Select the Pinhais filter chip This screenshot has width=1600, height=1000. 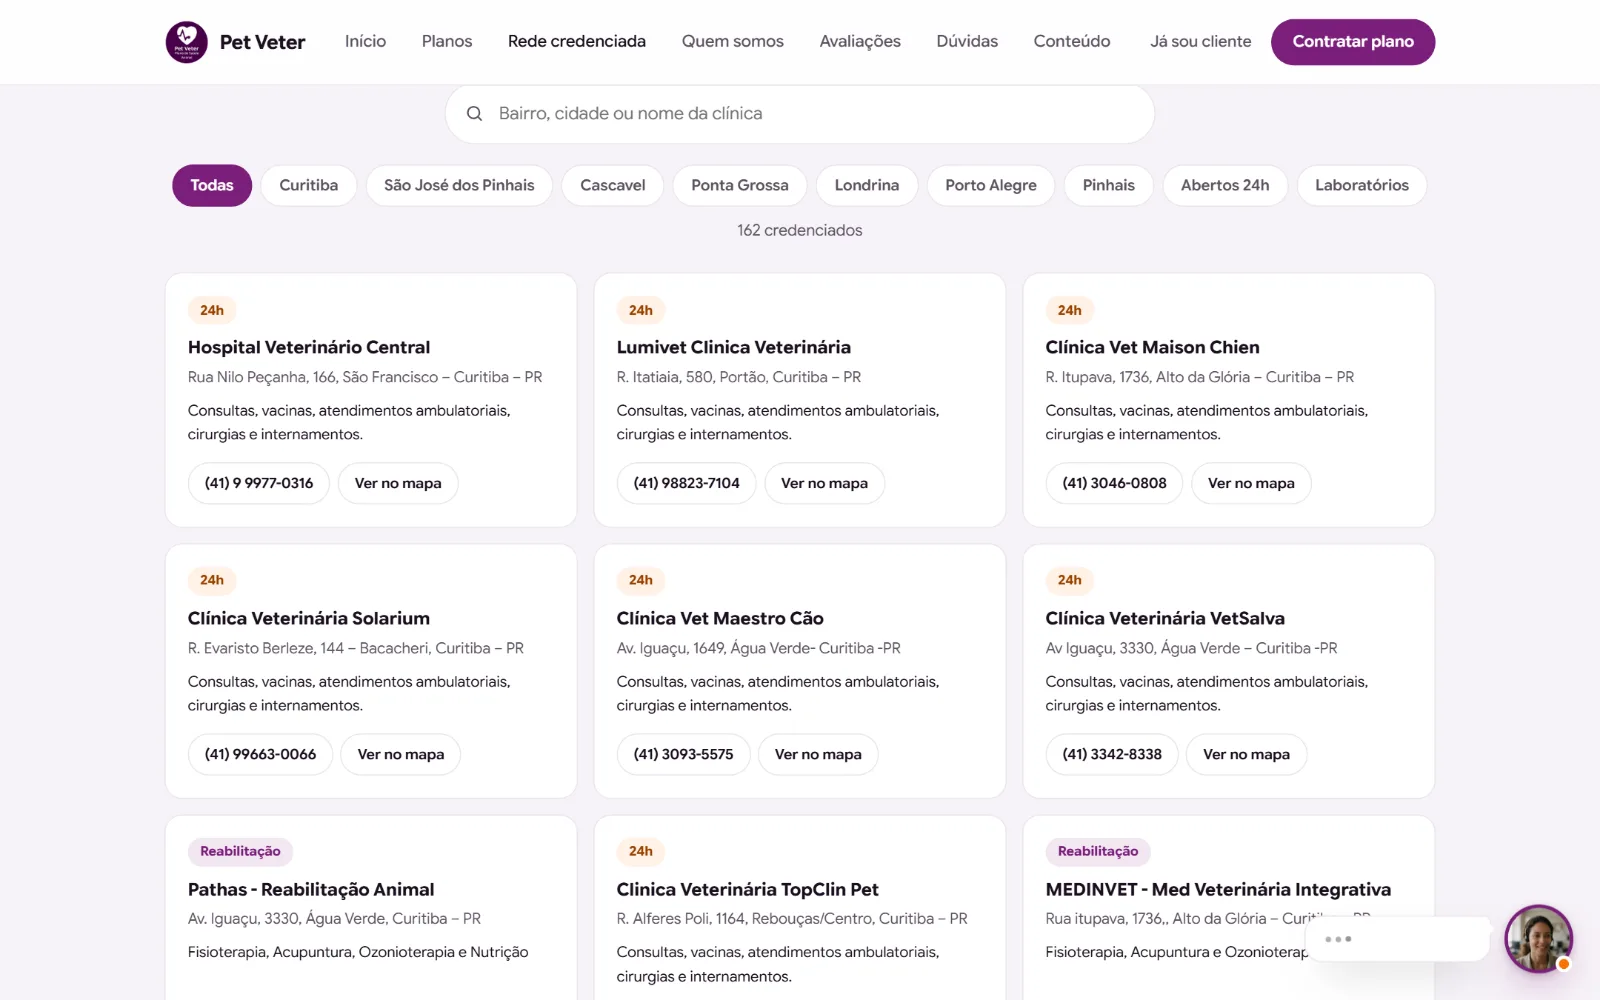1109,186
